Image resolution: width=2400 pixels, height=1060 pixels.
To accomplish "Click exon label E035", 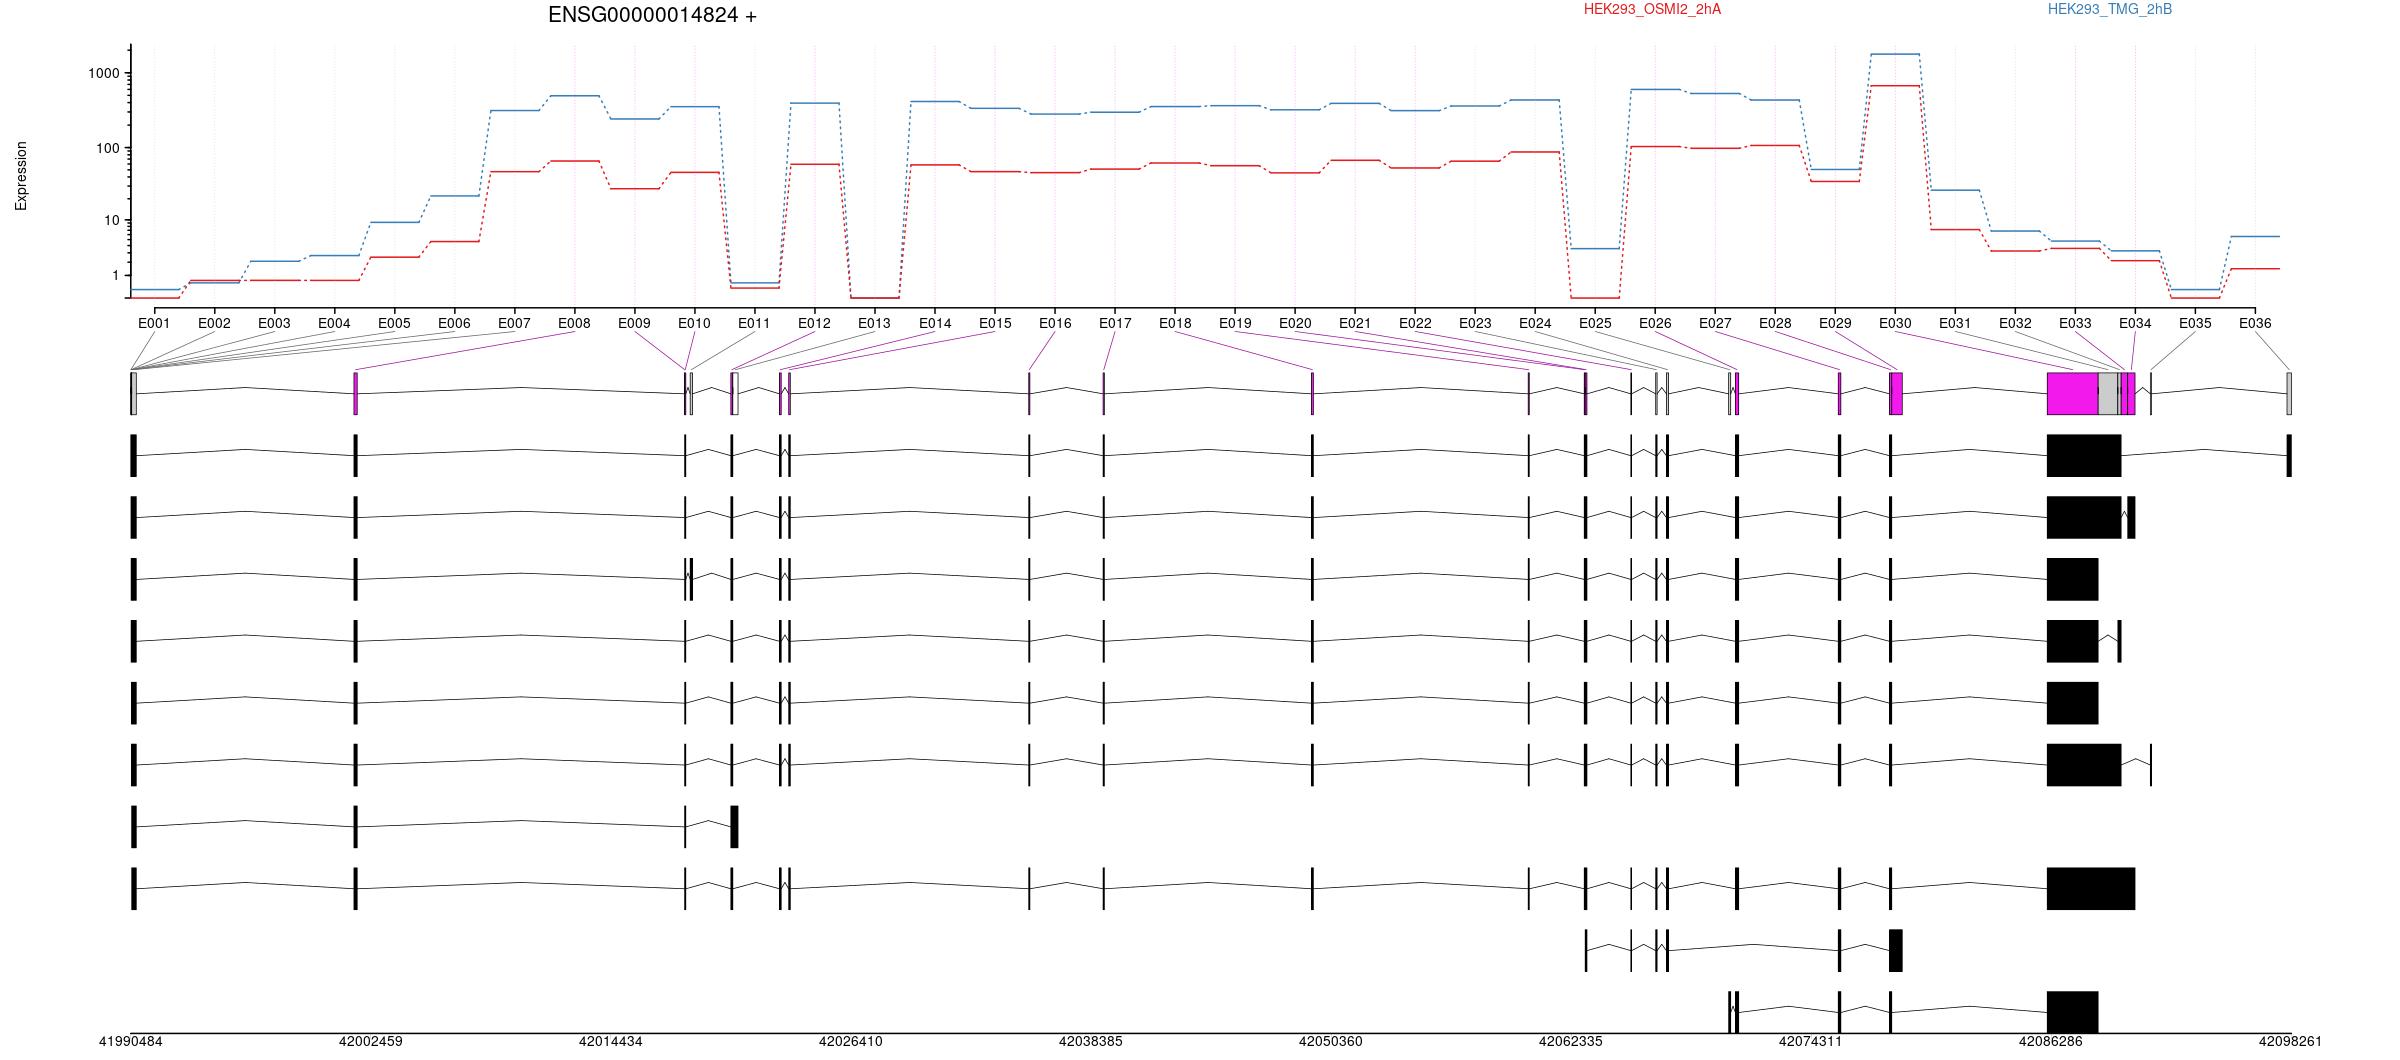I will pos(2195,323).
